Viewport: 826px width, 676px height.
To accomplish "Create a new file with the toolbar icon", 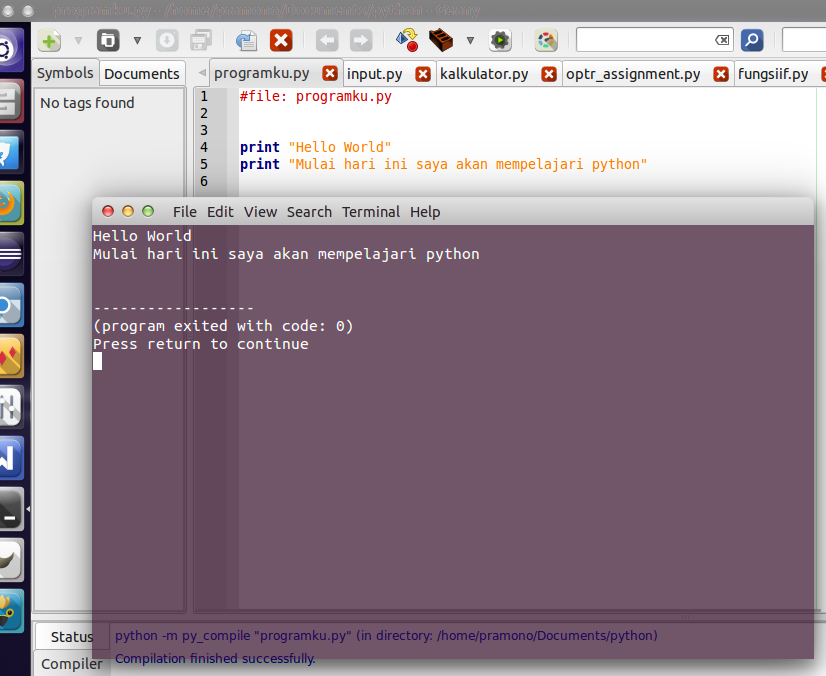I will (x=50, y=41).
